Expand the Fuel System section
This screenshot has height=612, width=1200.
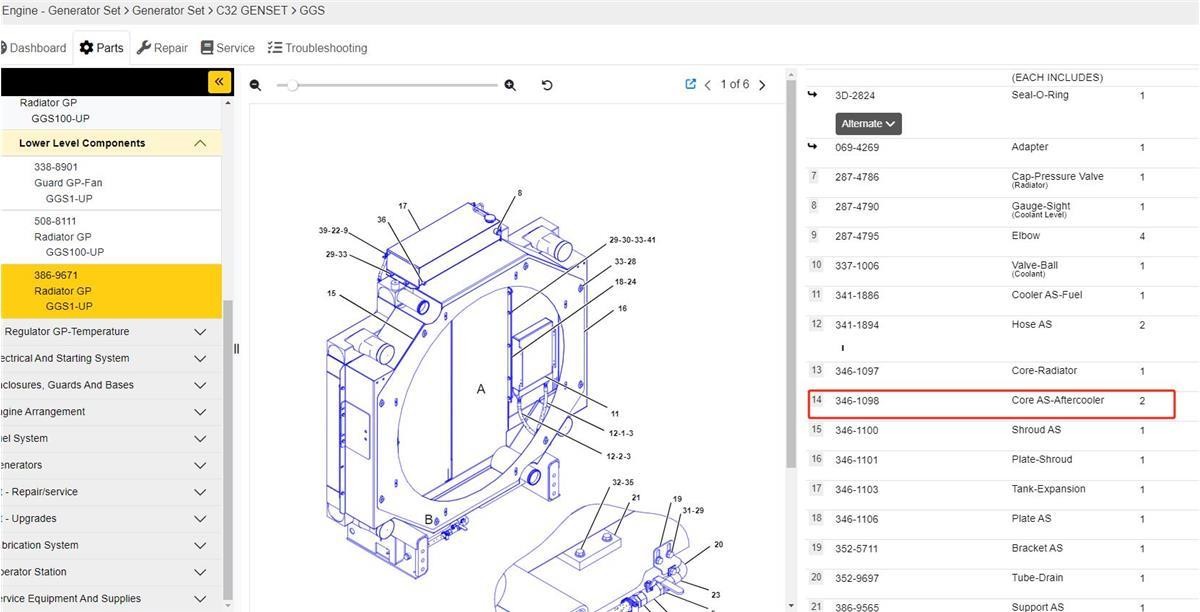pos(200,439)
